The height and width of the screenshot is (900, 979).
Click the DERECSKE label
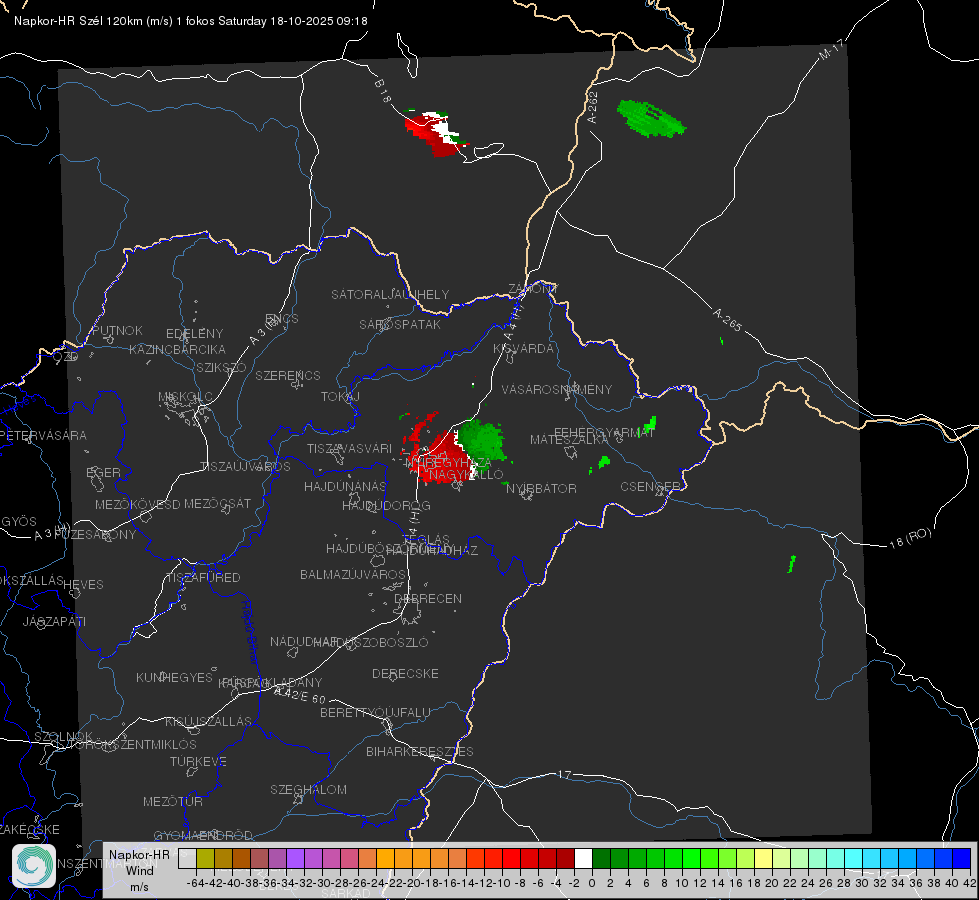(x=405, y=674)
